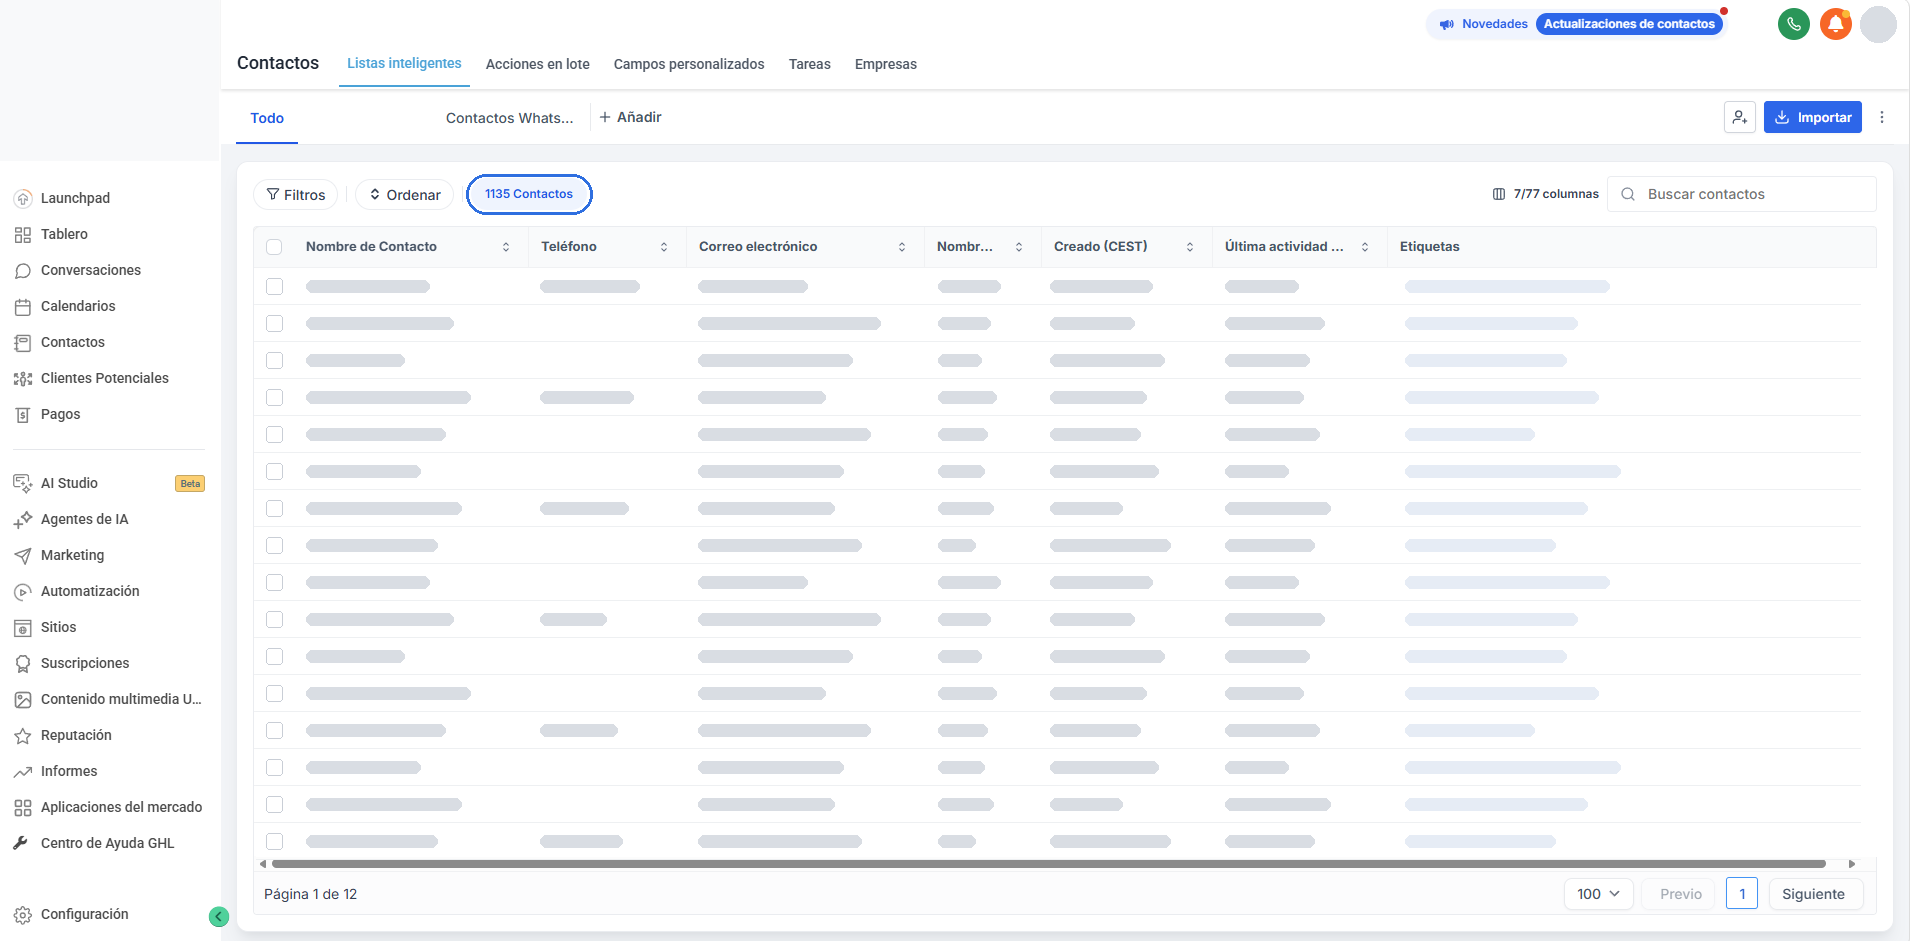The width and height of the screenshot is (1910, 941).
Task: Check the first contact row checkbox
Action: pos(274,286)
